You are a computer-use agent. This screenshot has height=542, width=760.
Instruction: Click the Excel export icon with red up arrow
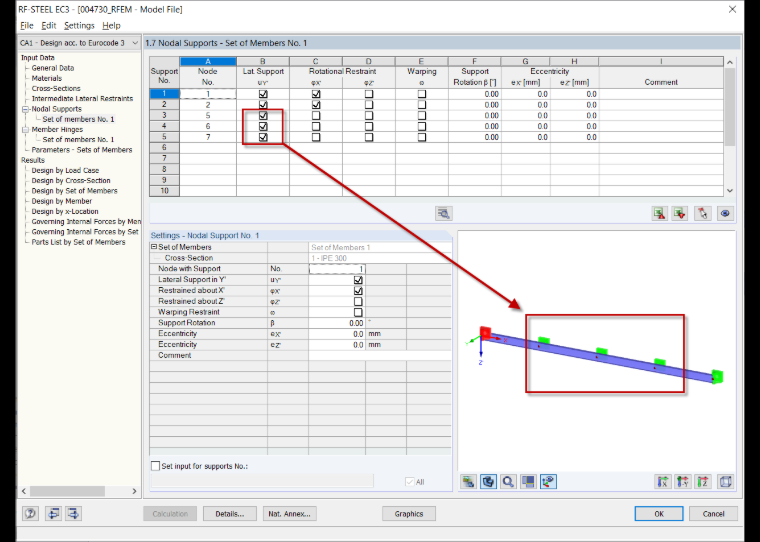659,213
